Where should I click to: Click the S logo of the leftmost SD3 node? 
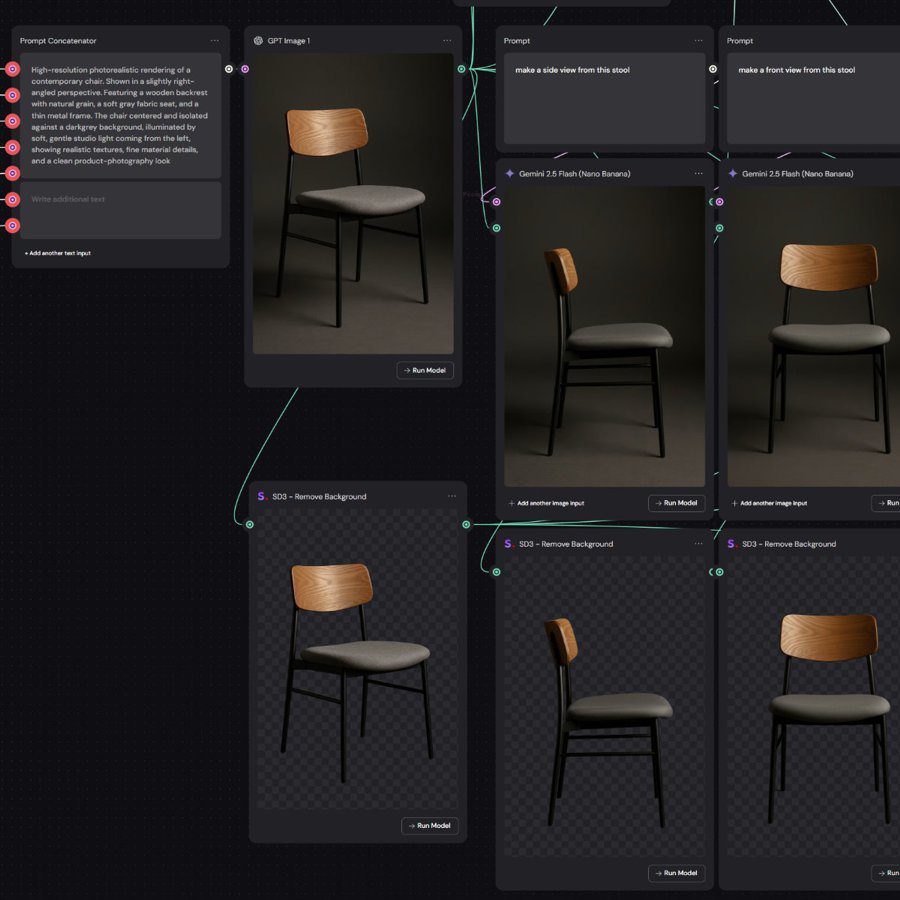[262, 496]
